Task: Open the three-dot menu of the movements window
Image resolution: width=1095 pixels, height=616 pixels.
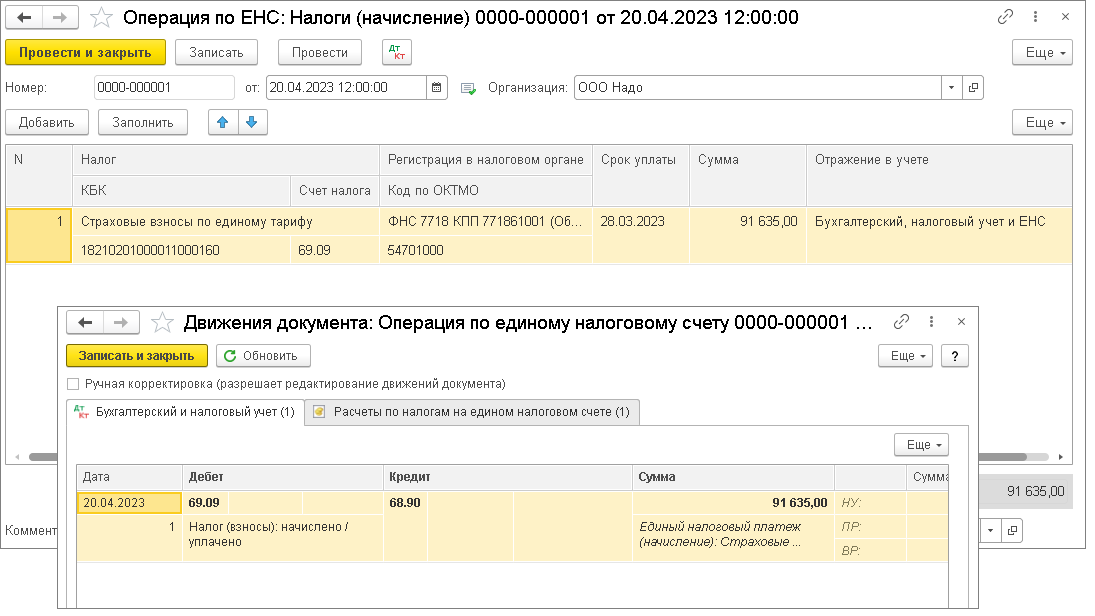Action: [931, 321]
